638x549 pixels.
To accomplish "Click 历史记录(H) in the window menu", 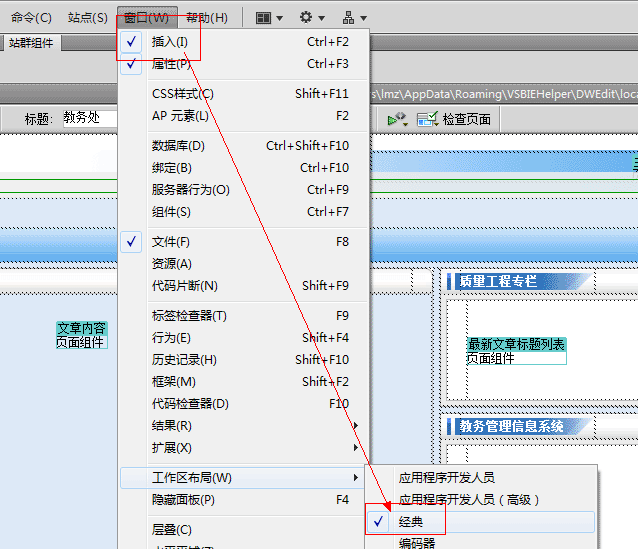I will tap(184, 360).
